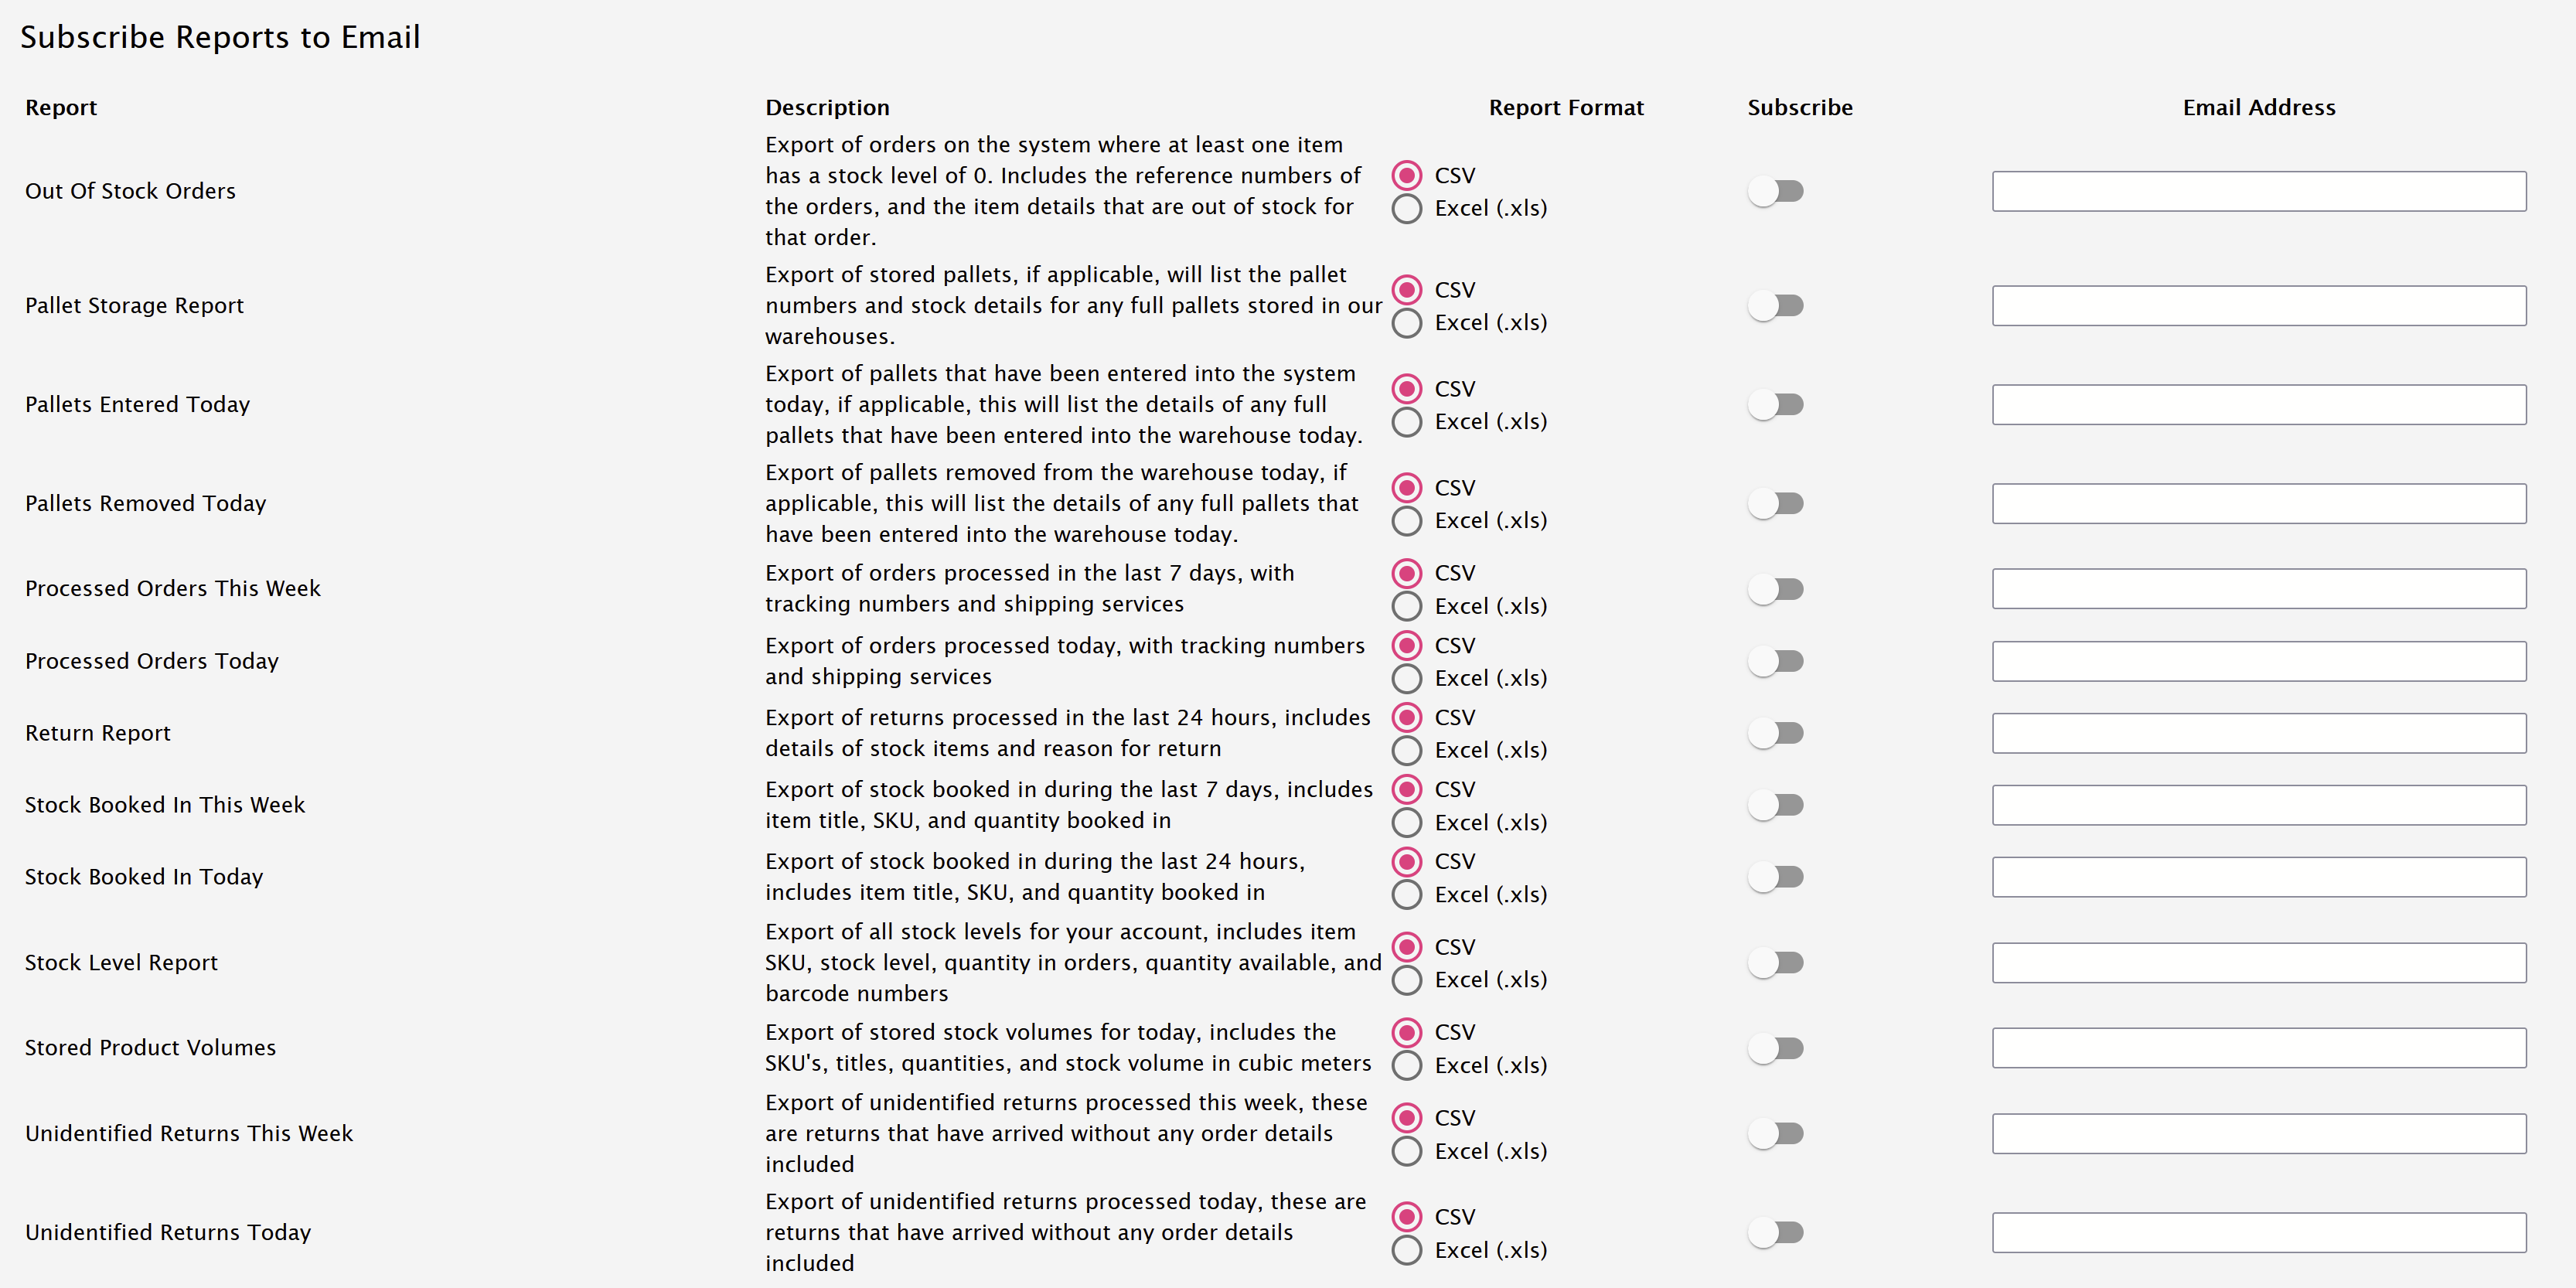Screen dimensions: 2576x1288
Task: Toggle subscription for Pallet Storage Report
Action: click(1775, 305)
